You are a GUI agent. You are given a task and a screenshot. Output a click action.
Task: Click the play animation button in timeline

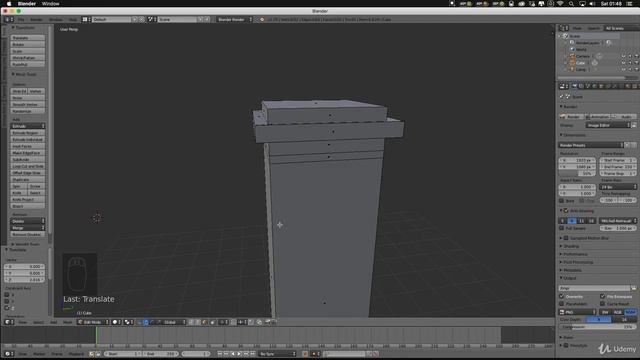(x=239, y=354)
